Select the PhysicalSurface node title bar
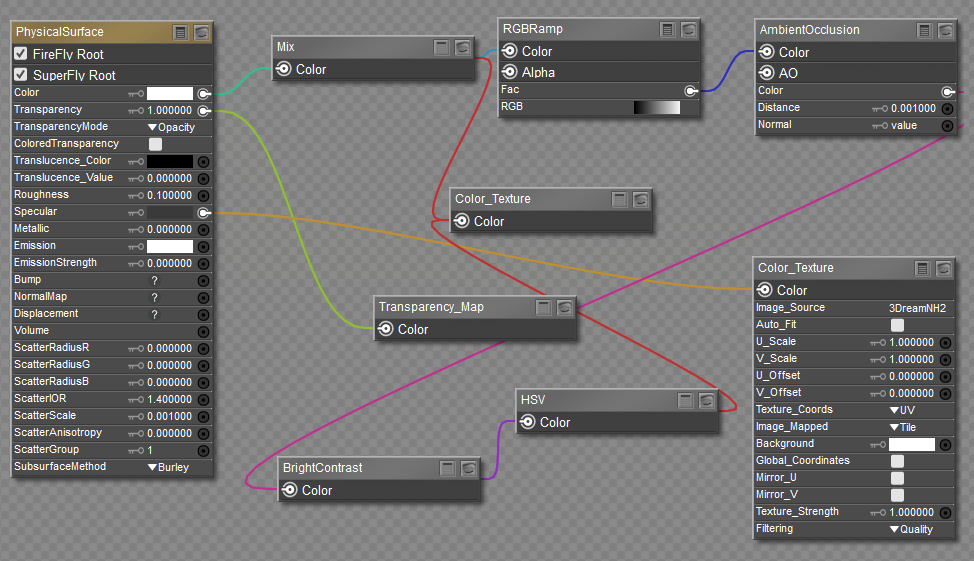The height and width of the screenshot is (561, 974). click(x=112, y=32)
